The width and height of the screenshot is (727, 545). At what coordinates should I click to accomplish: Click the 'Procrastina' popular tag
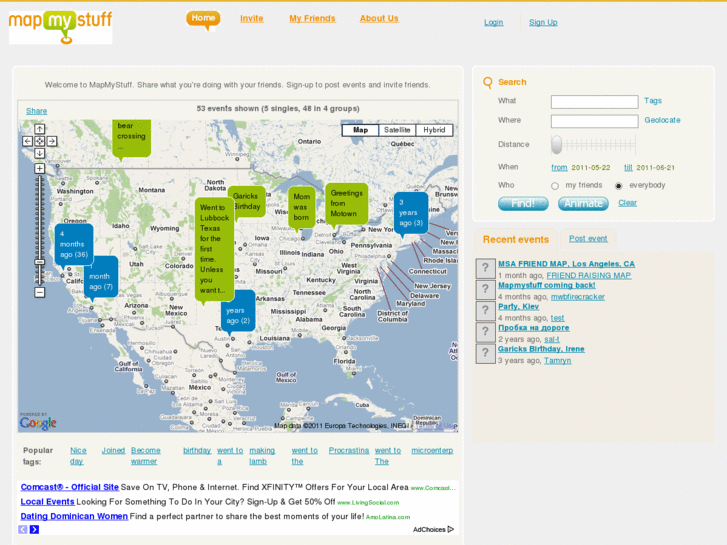pyautogui.click(x=349, y=450)
